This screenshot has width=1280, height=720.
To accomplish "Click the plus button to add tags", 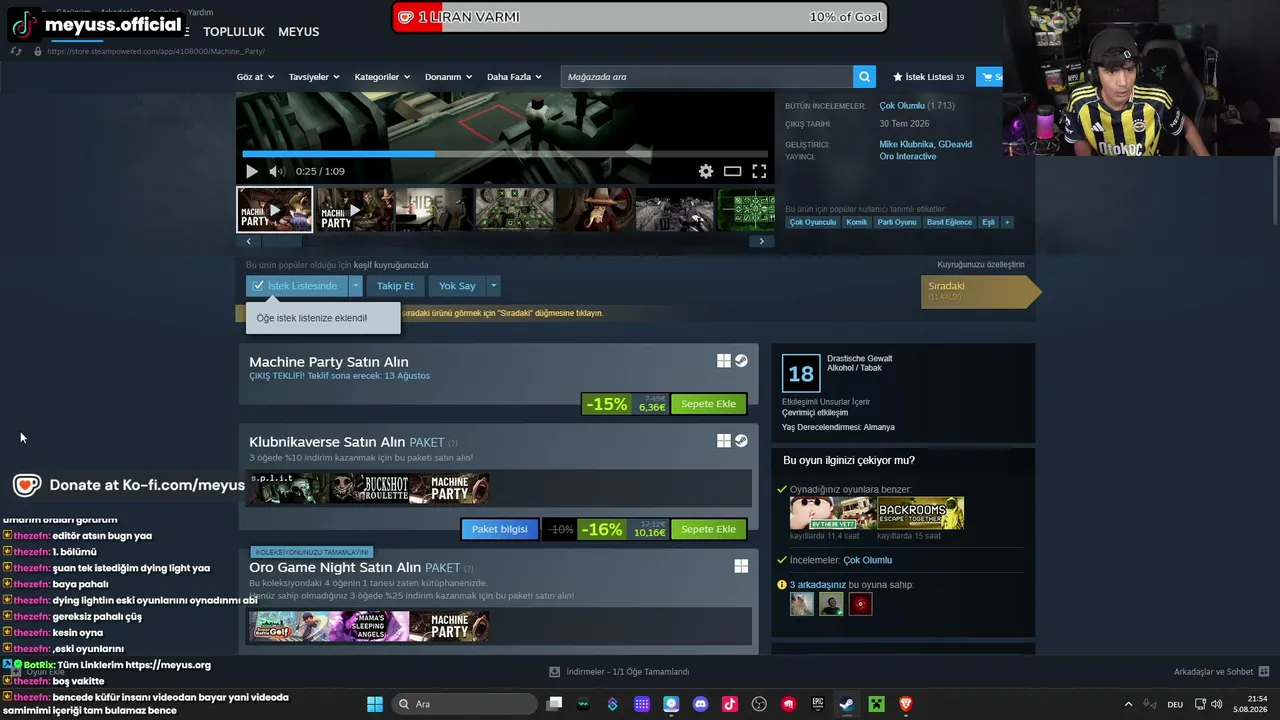I will click(x=1007, y=222).
